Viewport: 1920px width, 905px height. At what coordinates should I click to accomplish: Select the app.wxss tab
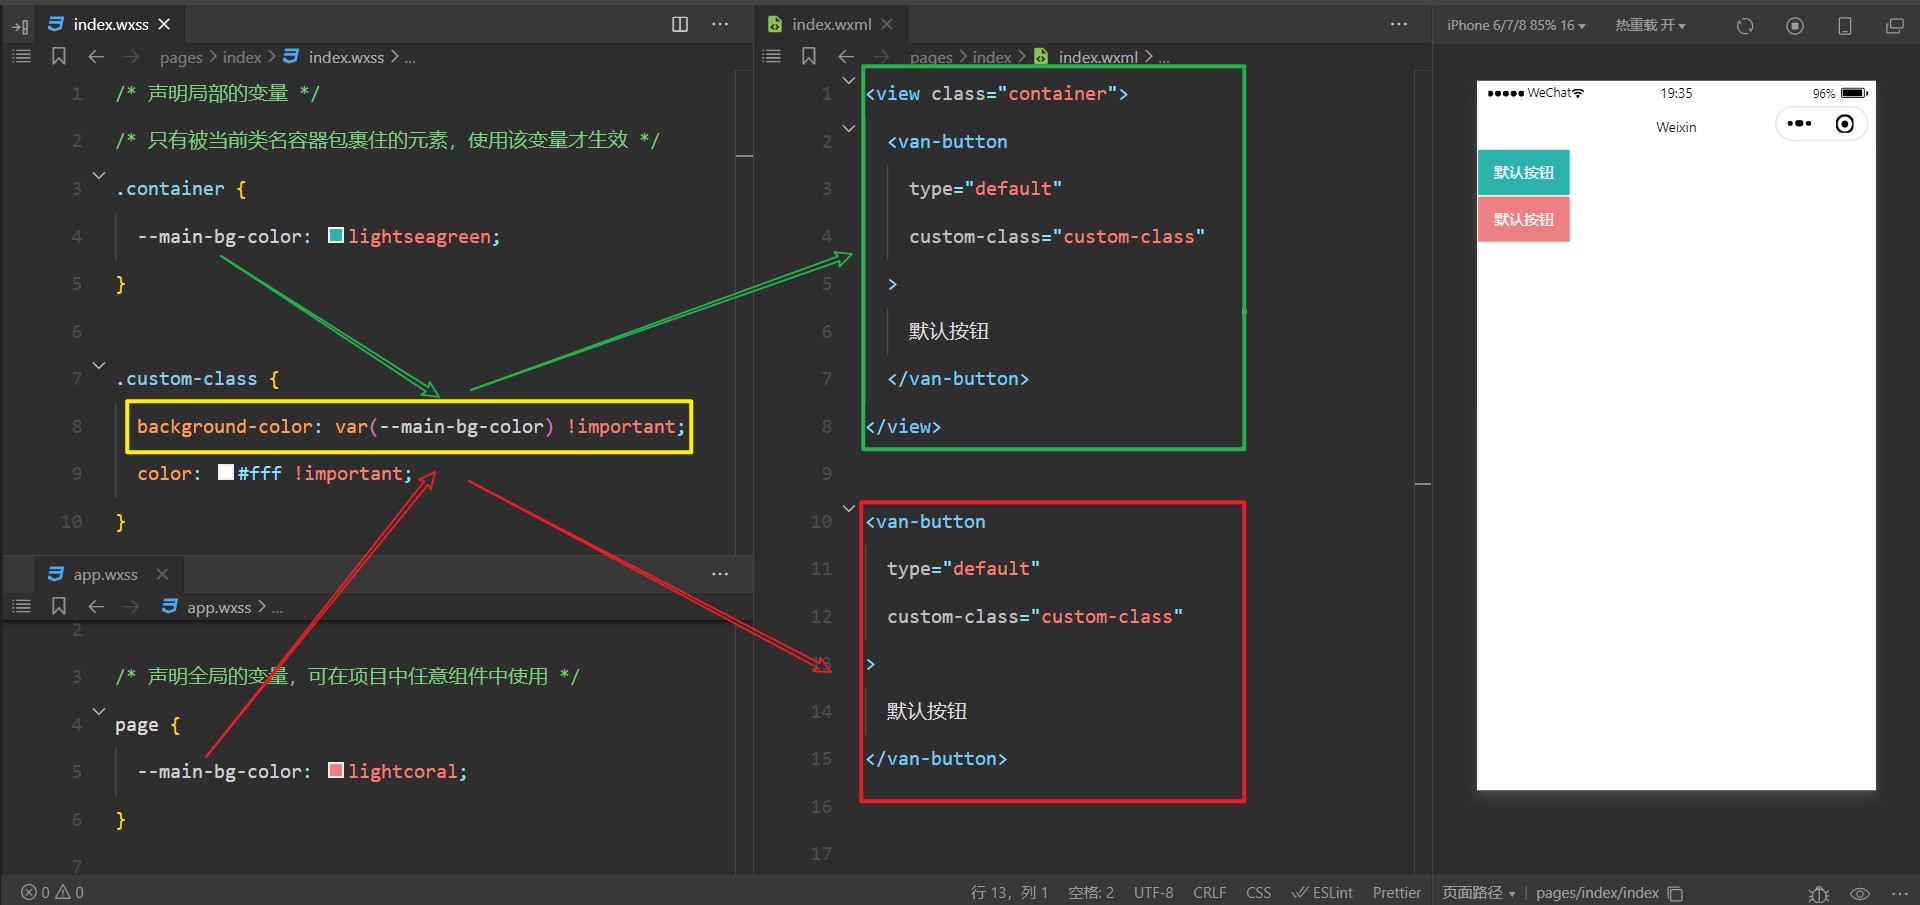pos(105,574)
